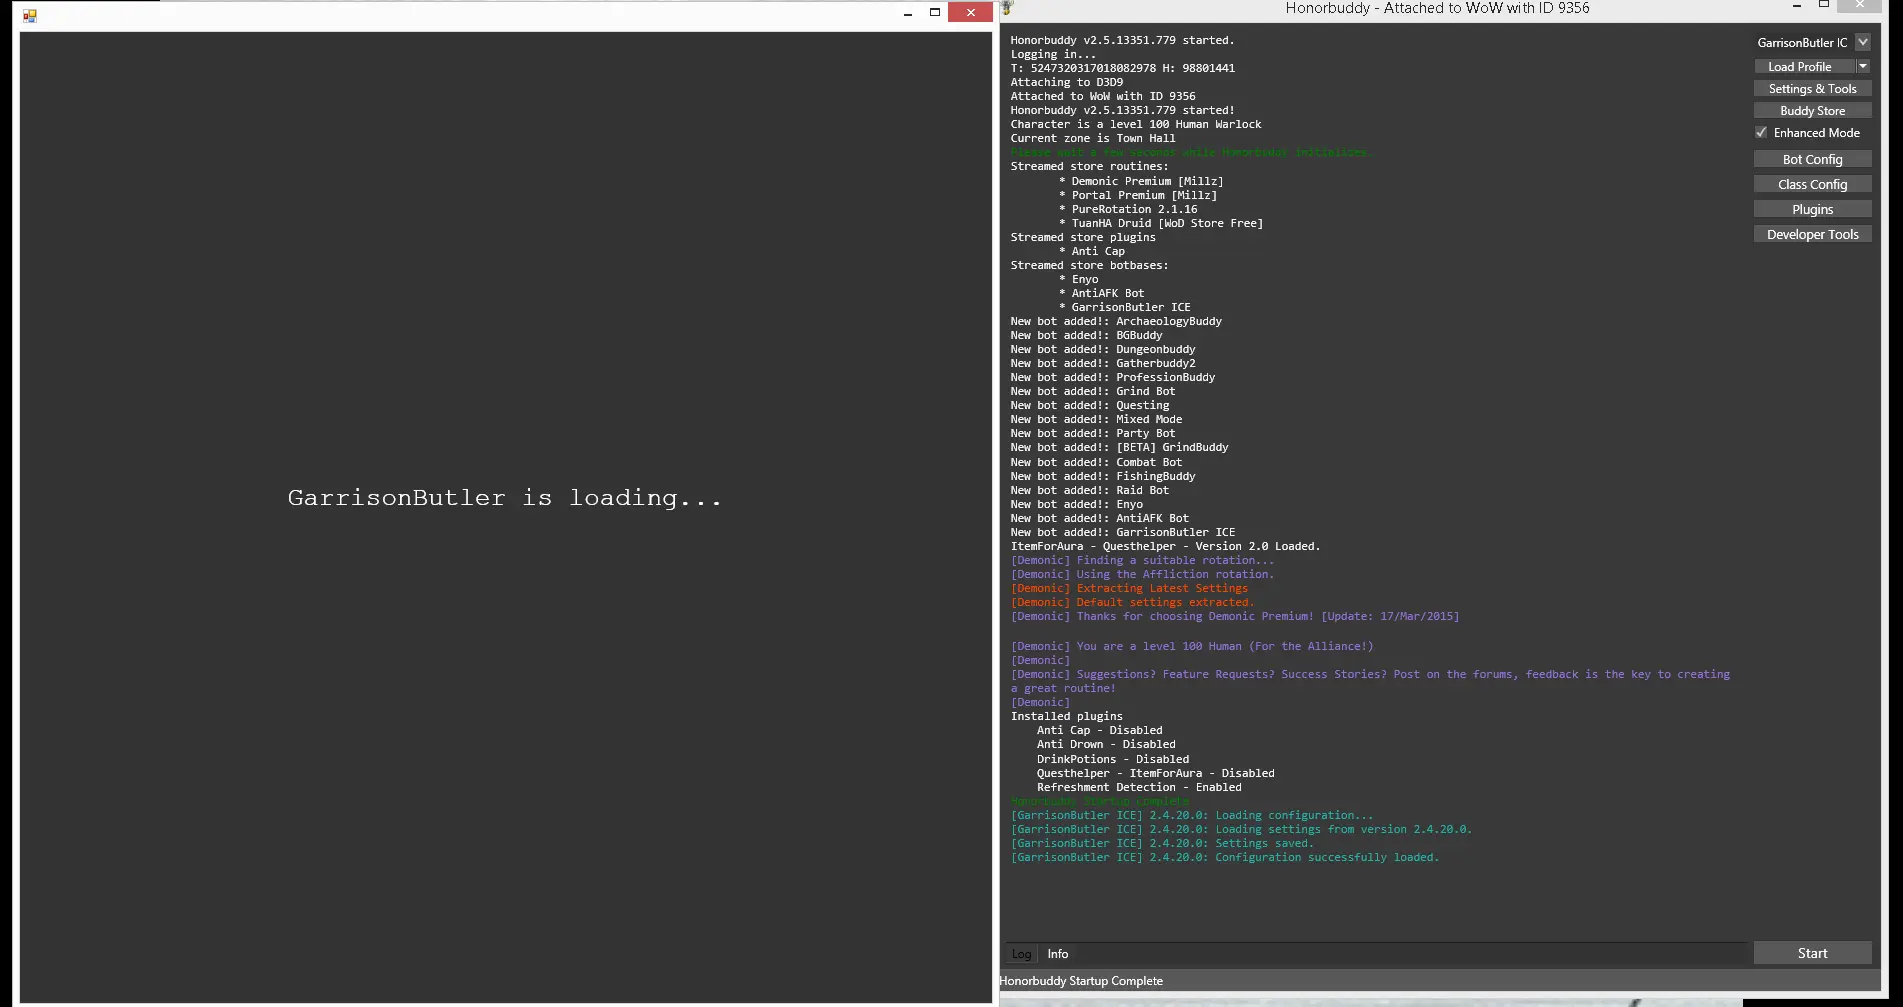This screenshot has height=1007, width=1903.
Task: Maximize the GarrisonButler loading window
Action: pyautogui.click(x=935, y=13)
